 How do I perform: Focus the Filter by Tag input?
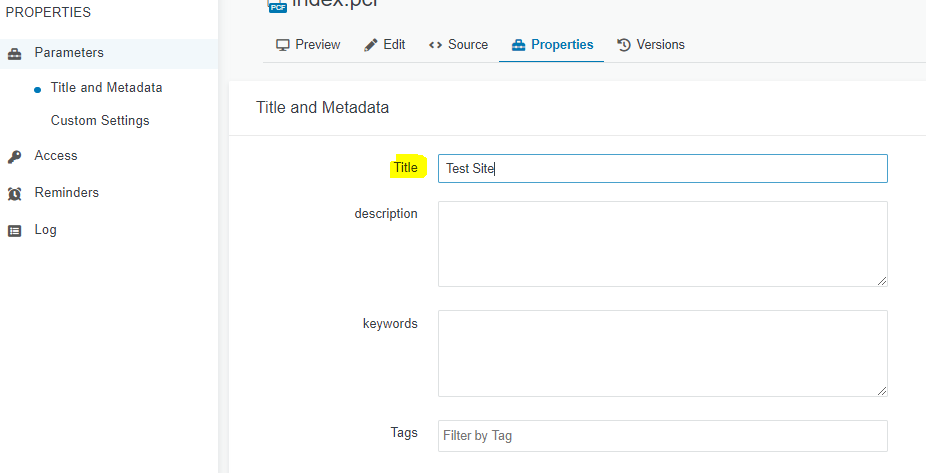click(x=662, y=436)
